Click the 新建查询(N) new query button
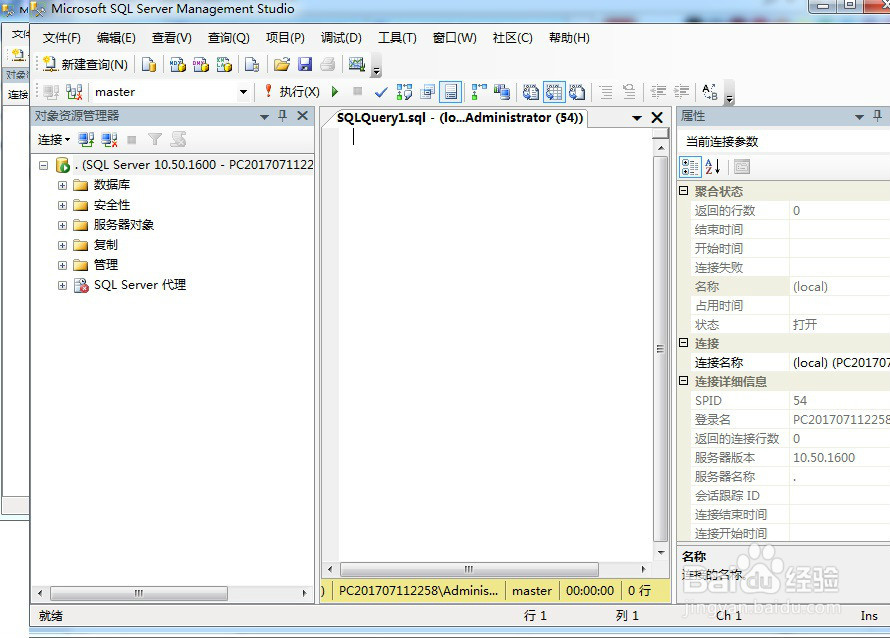Screen dimensions: 890x638 pyautogui.click(x=86, y=65)
